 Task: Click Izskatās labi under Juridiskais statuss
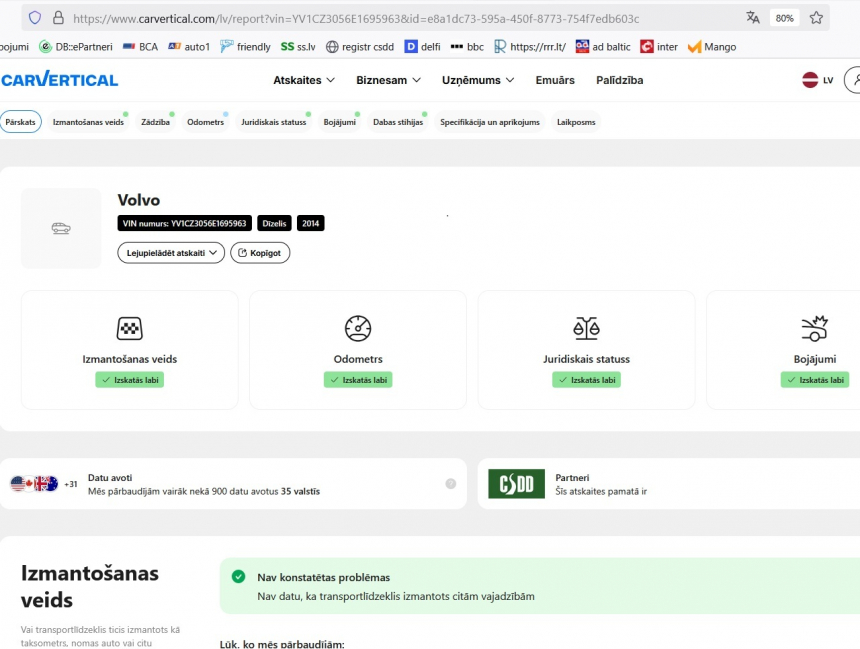[x=586, y=380]
